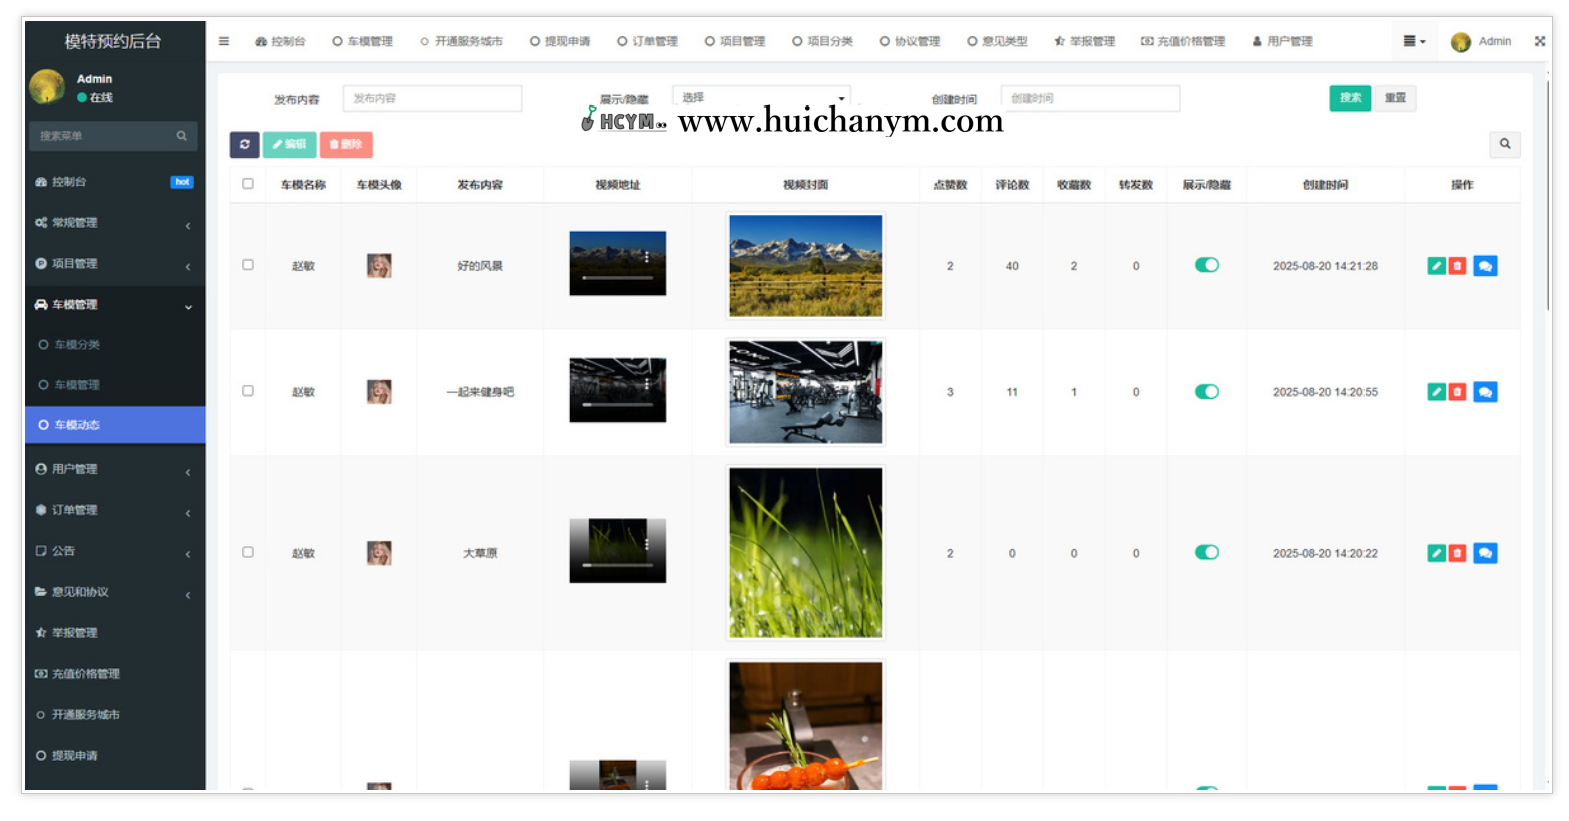
Task: Expand the 用户管理 sidebar menu
Action: point(112,469)
